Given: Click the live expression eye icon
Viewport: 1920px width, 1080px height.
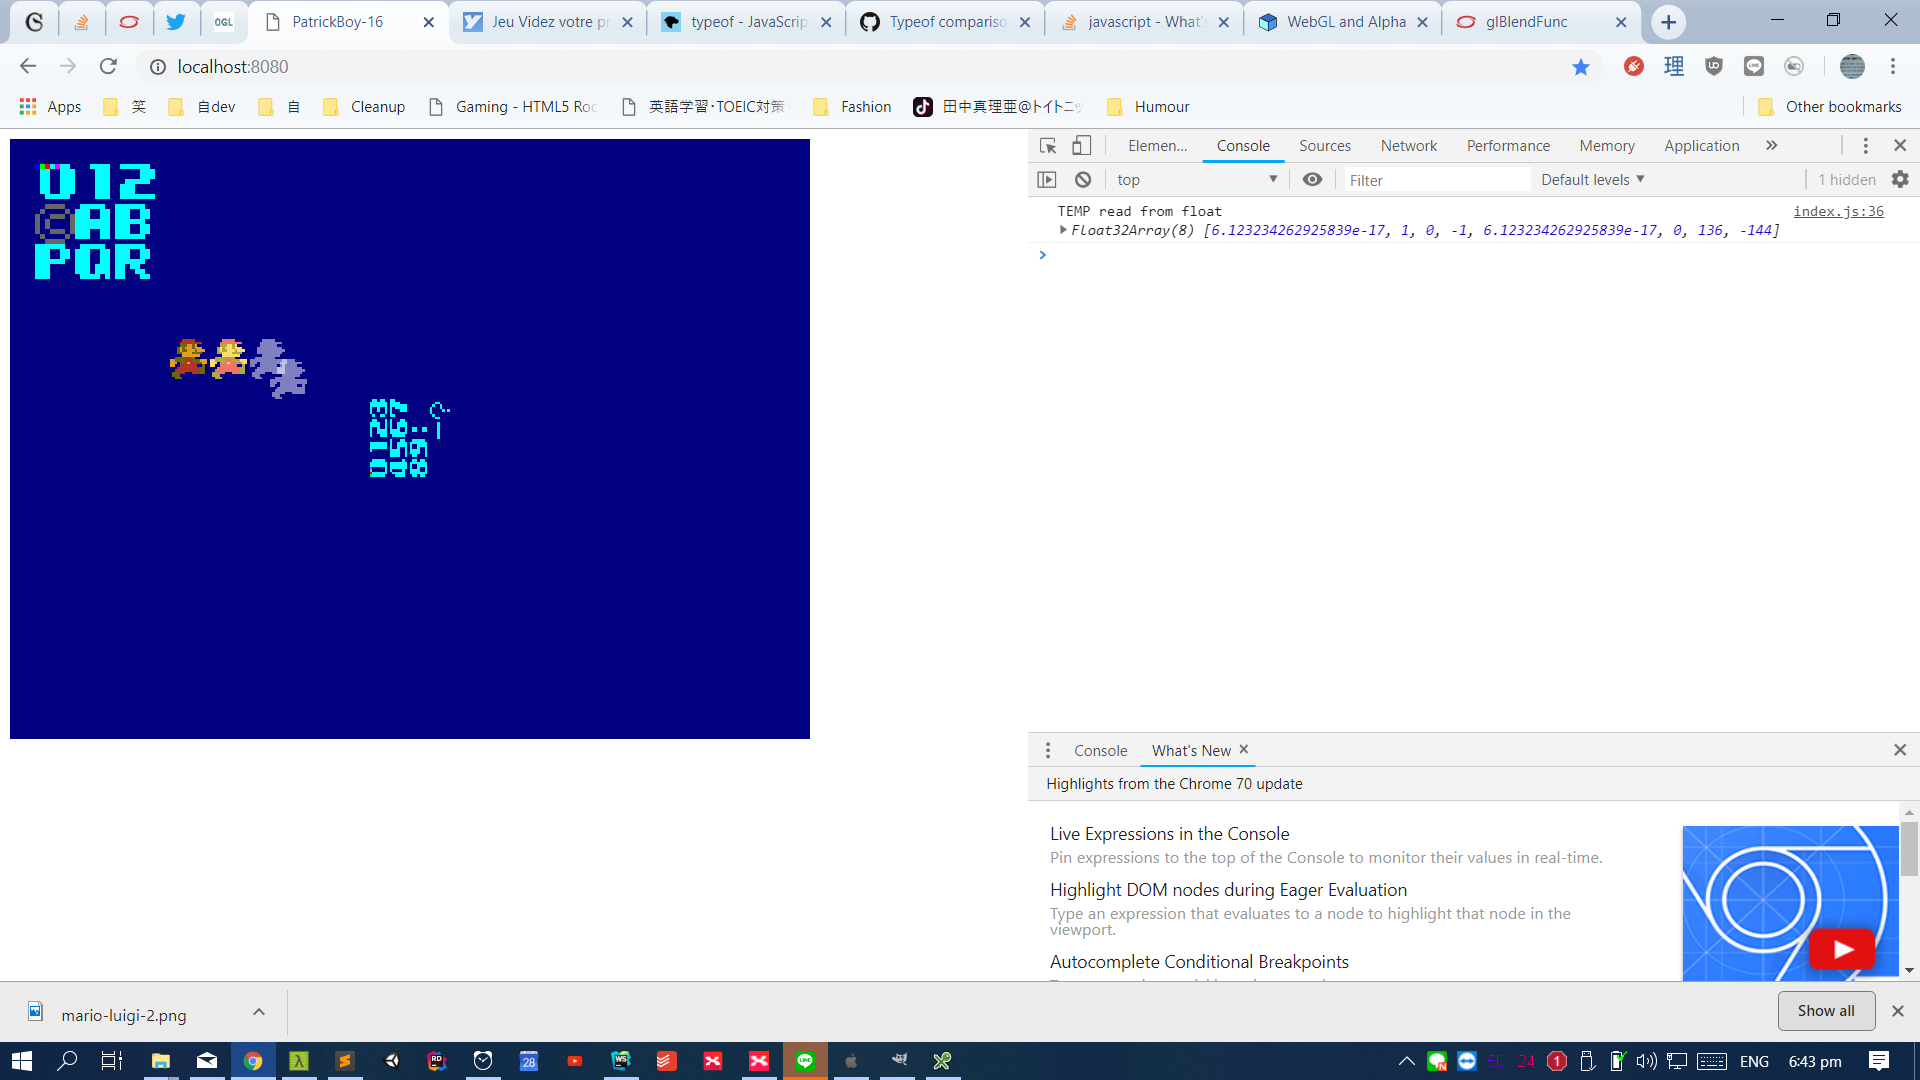Looking at the screenshot, I should coord(1312,180).
